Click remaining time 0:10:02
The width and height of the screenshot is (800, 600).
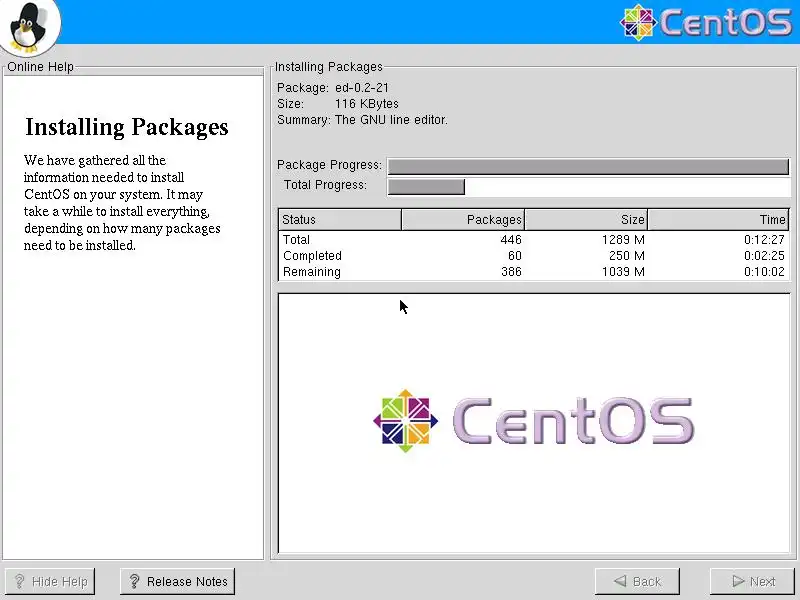(764, 272)
